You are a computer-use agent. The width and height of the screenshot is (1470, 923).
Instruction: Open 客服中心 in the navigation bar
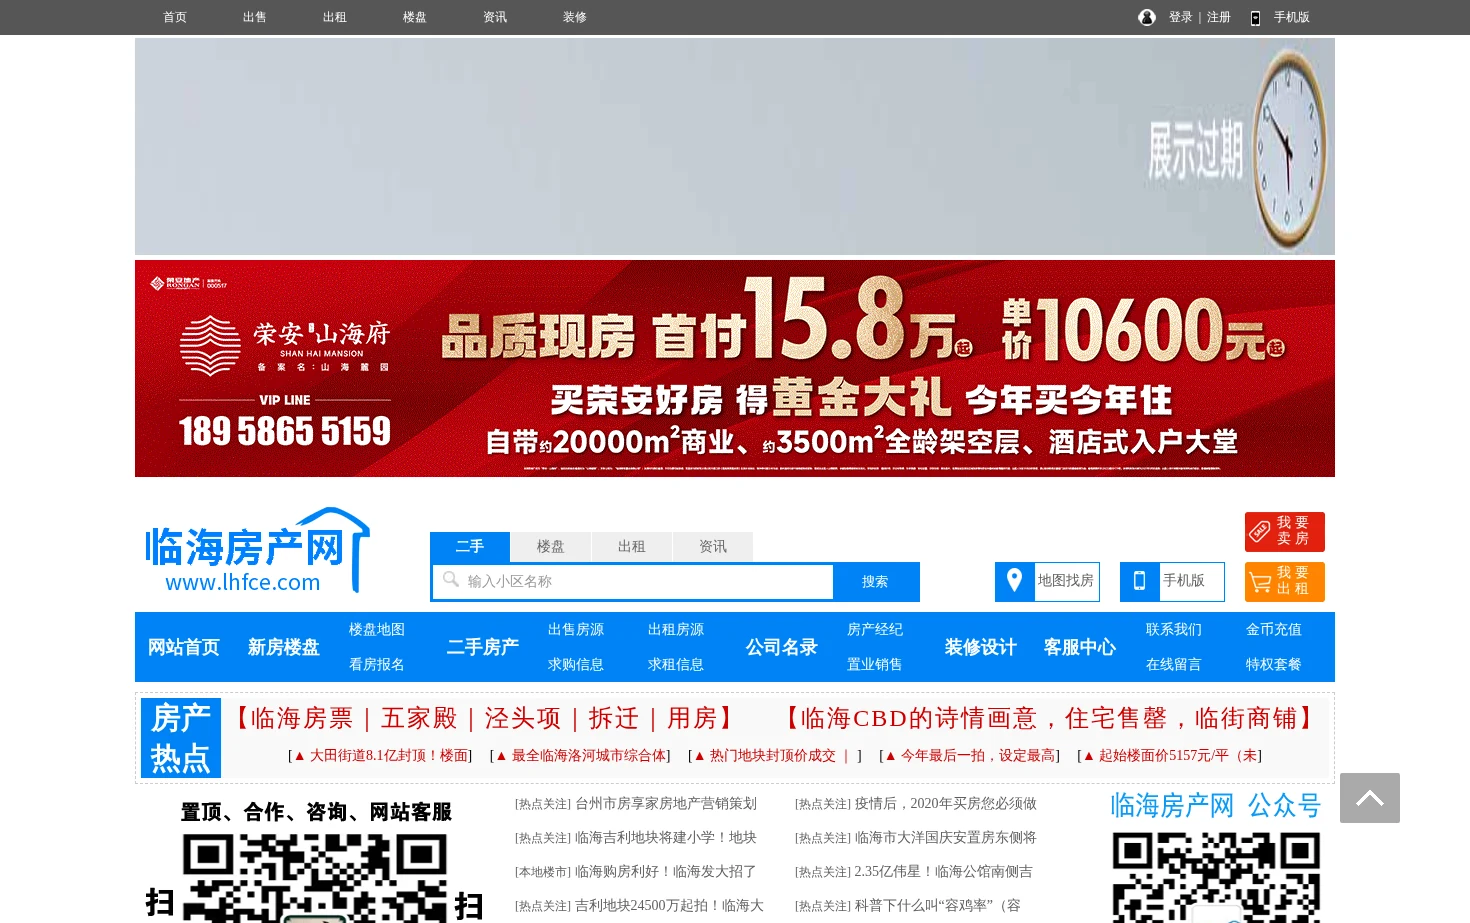tap(1080, 647)
